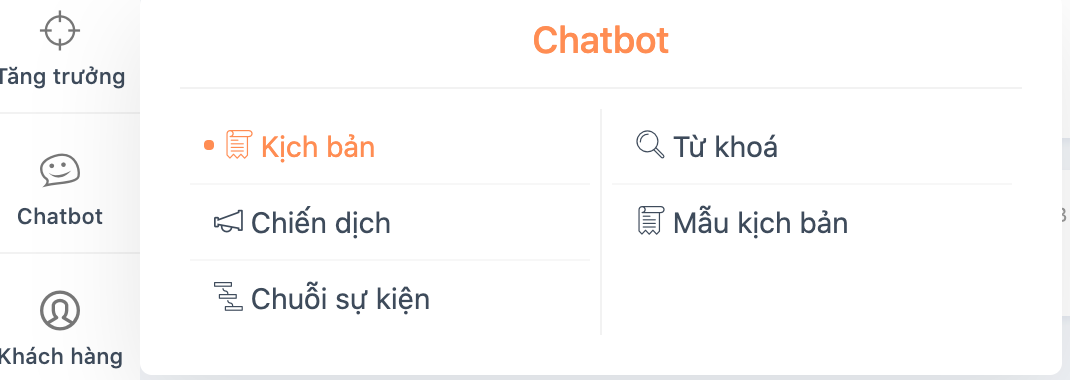The height and width of the screenshot is (380, 1070).
Task: Click the orange bullet dot before Kịch bản
Action: tap(209, 145)
